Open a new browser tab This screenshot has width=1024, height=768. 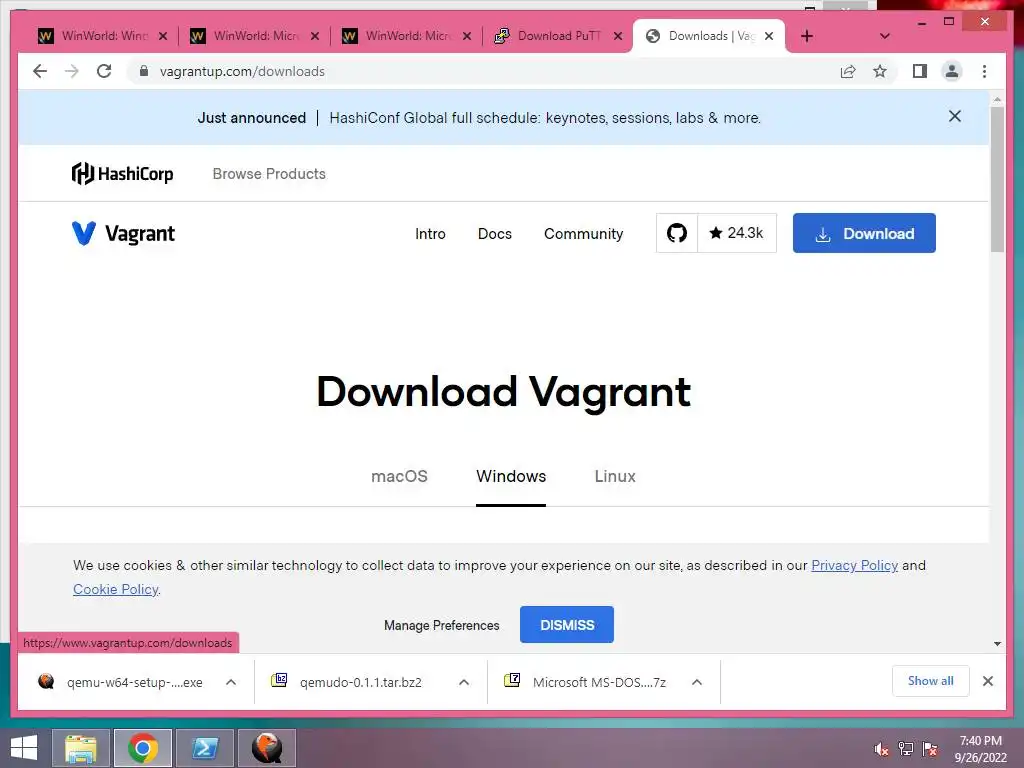coord(807,36)
